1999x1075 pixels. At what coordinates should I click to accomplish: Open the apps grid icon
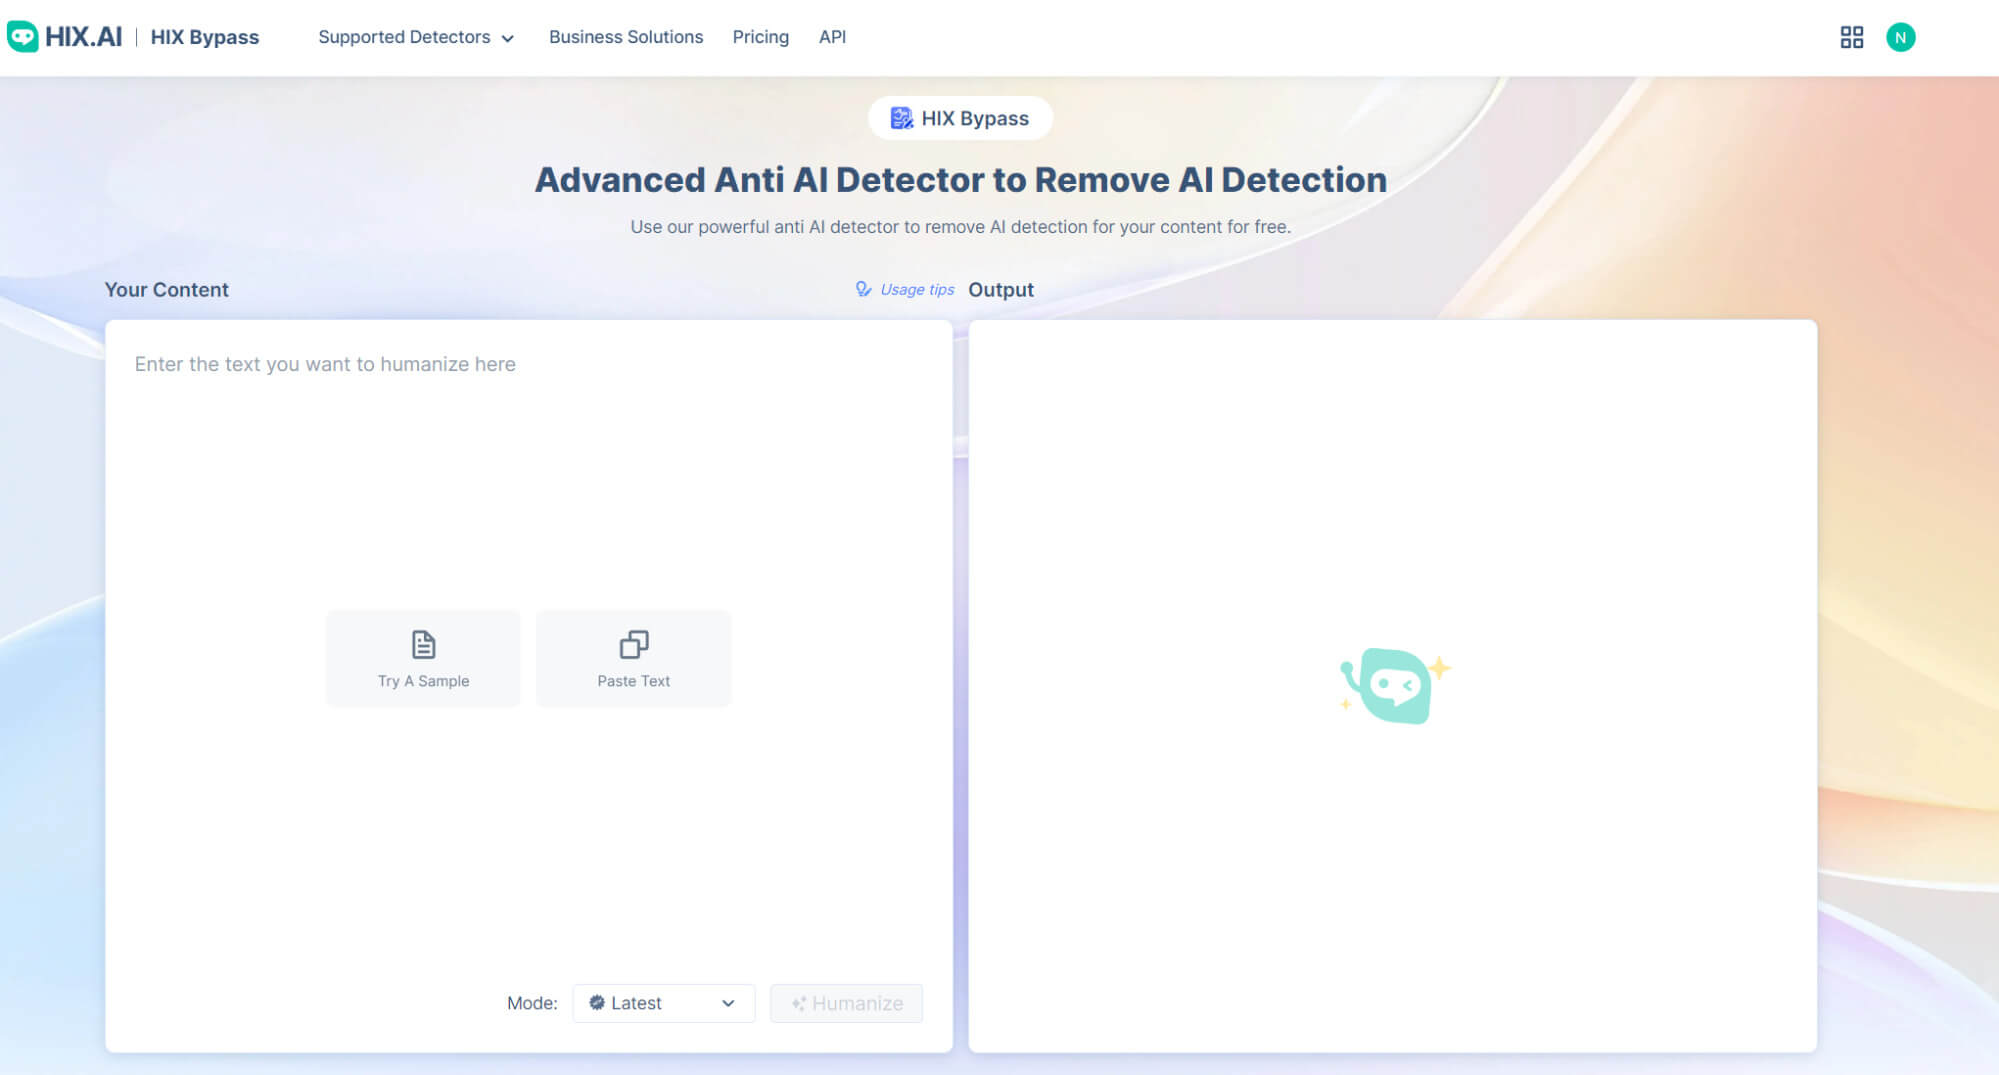(x=1851, y=37)
